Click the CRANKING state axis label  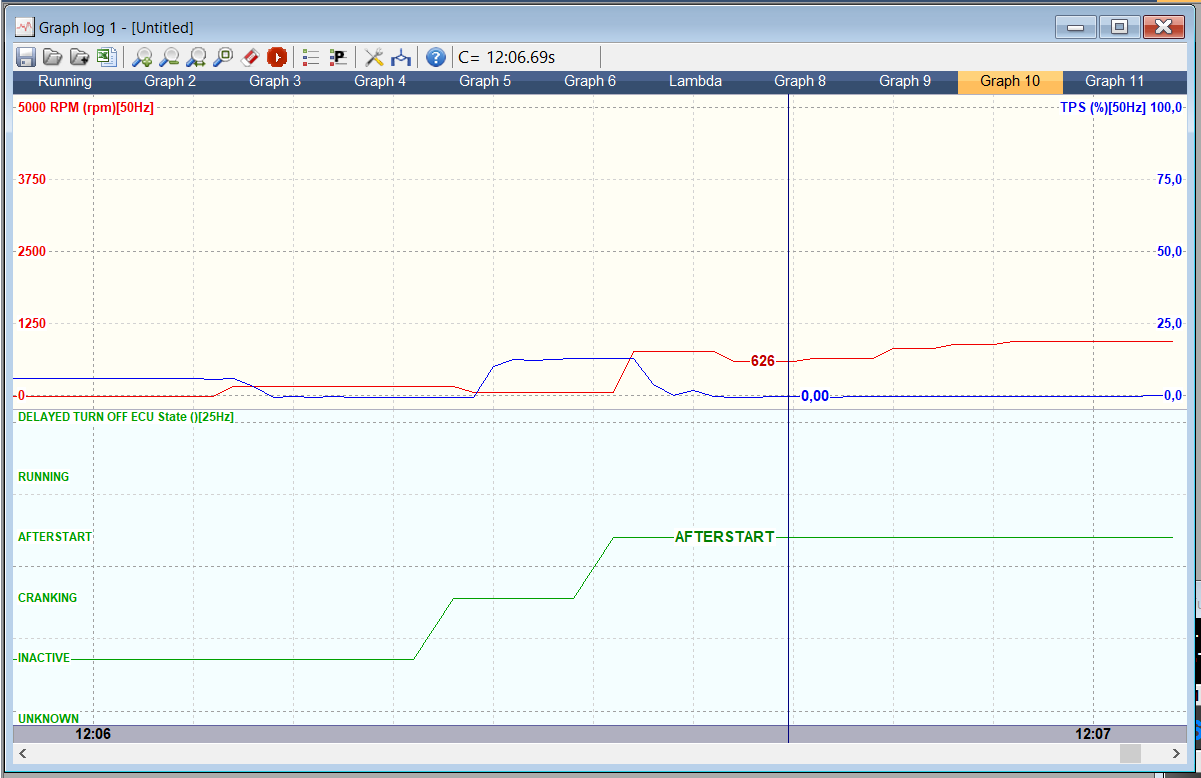pyautogui.click(x=48, y=598)
